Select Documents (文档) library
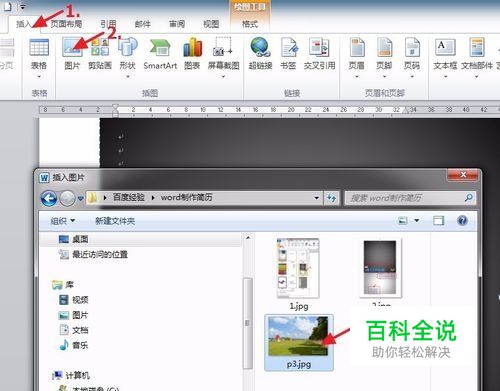The image size is (500, 391). [x=73, y=330]
